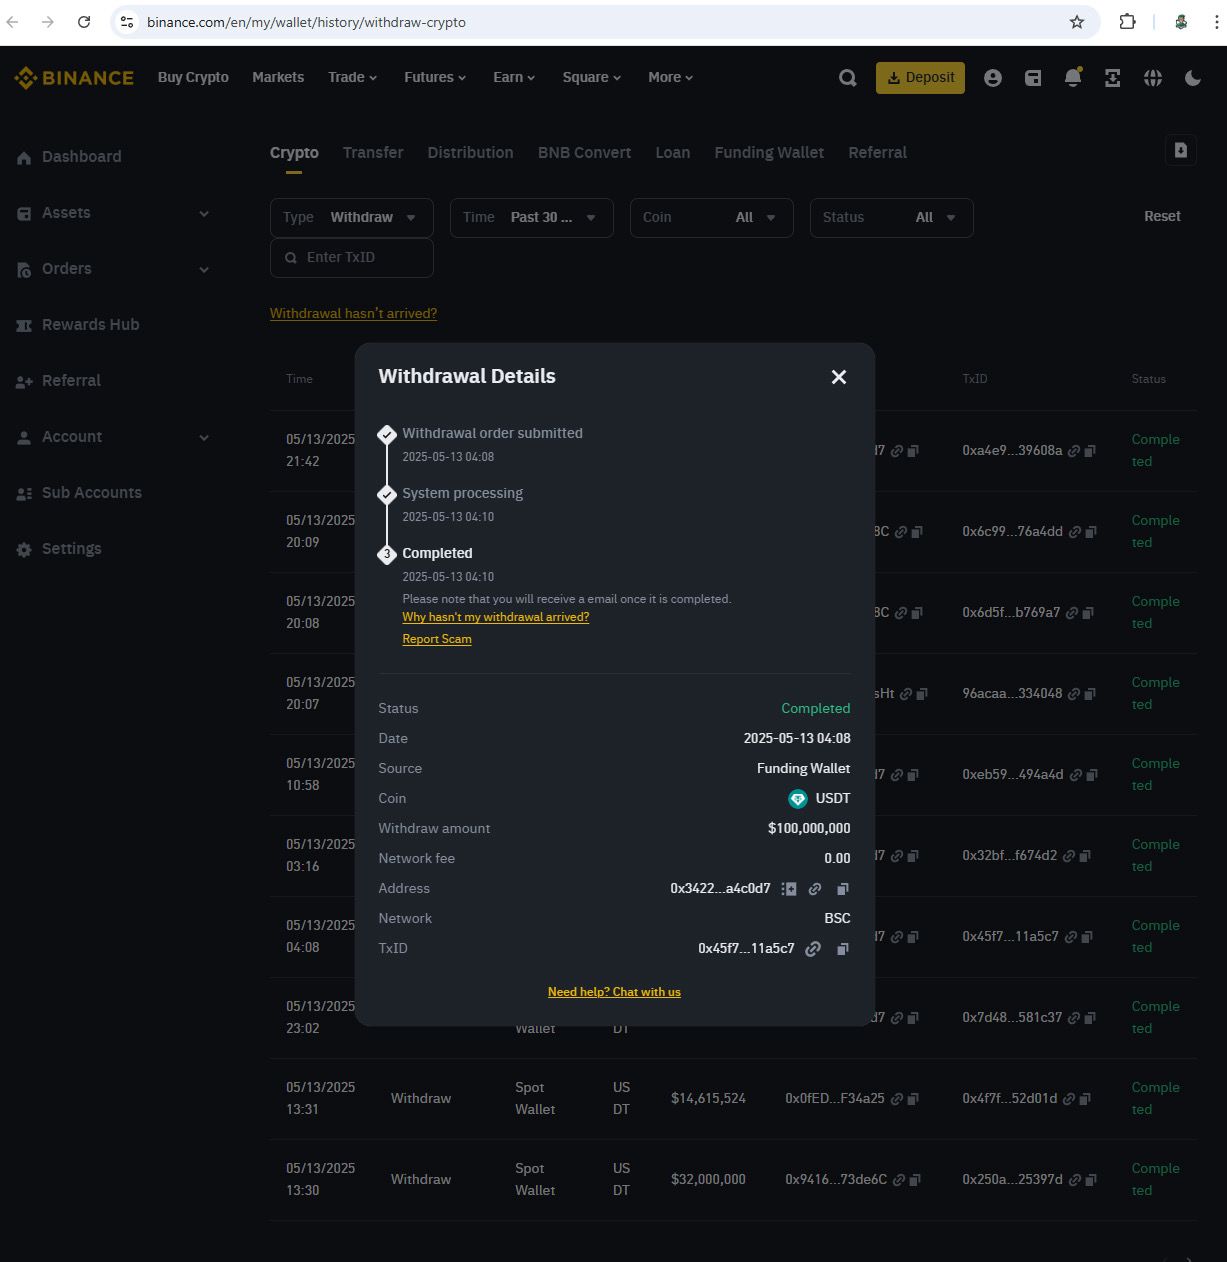Open browser extensions puzzle icon

1127,22
